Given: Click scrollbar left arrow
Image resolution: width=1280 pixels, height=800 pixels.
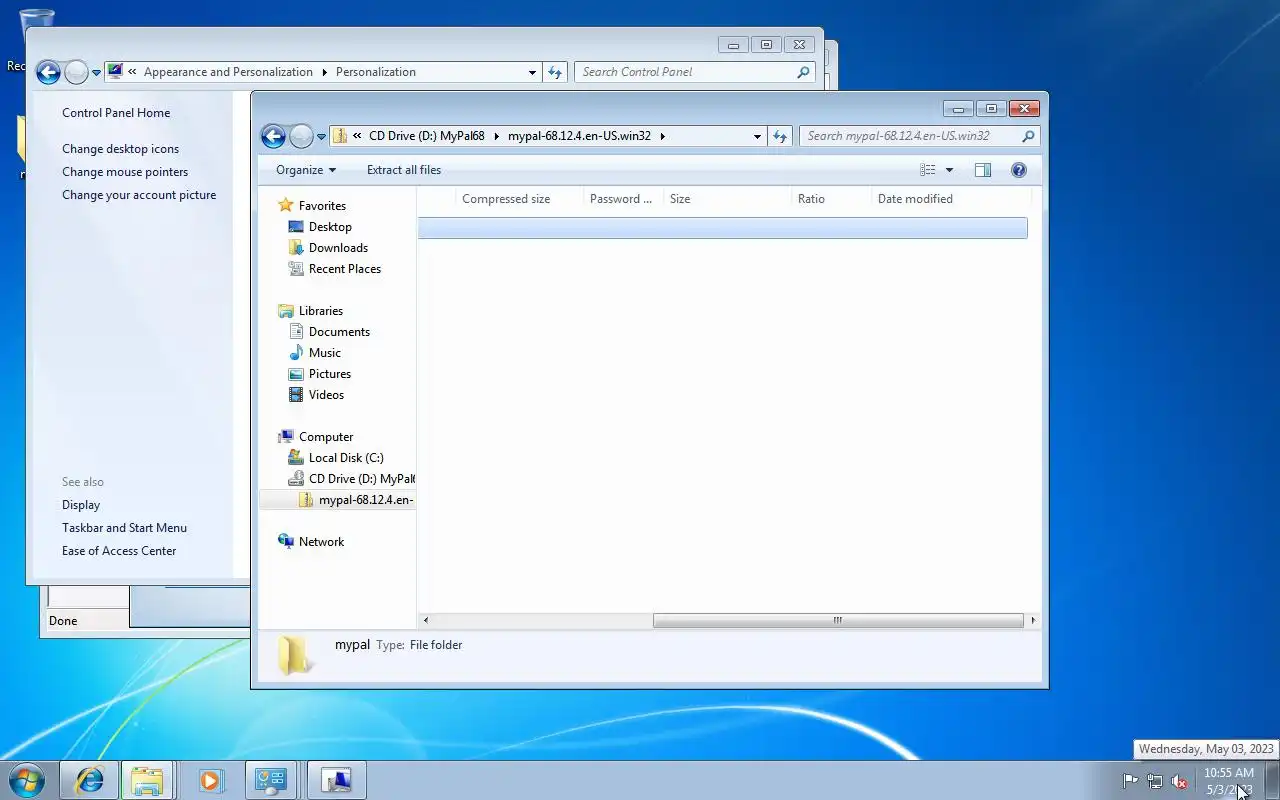Looking at the screenshot, I should coord(425,620).
